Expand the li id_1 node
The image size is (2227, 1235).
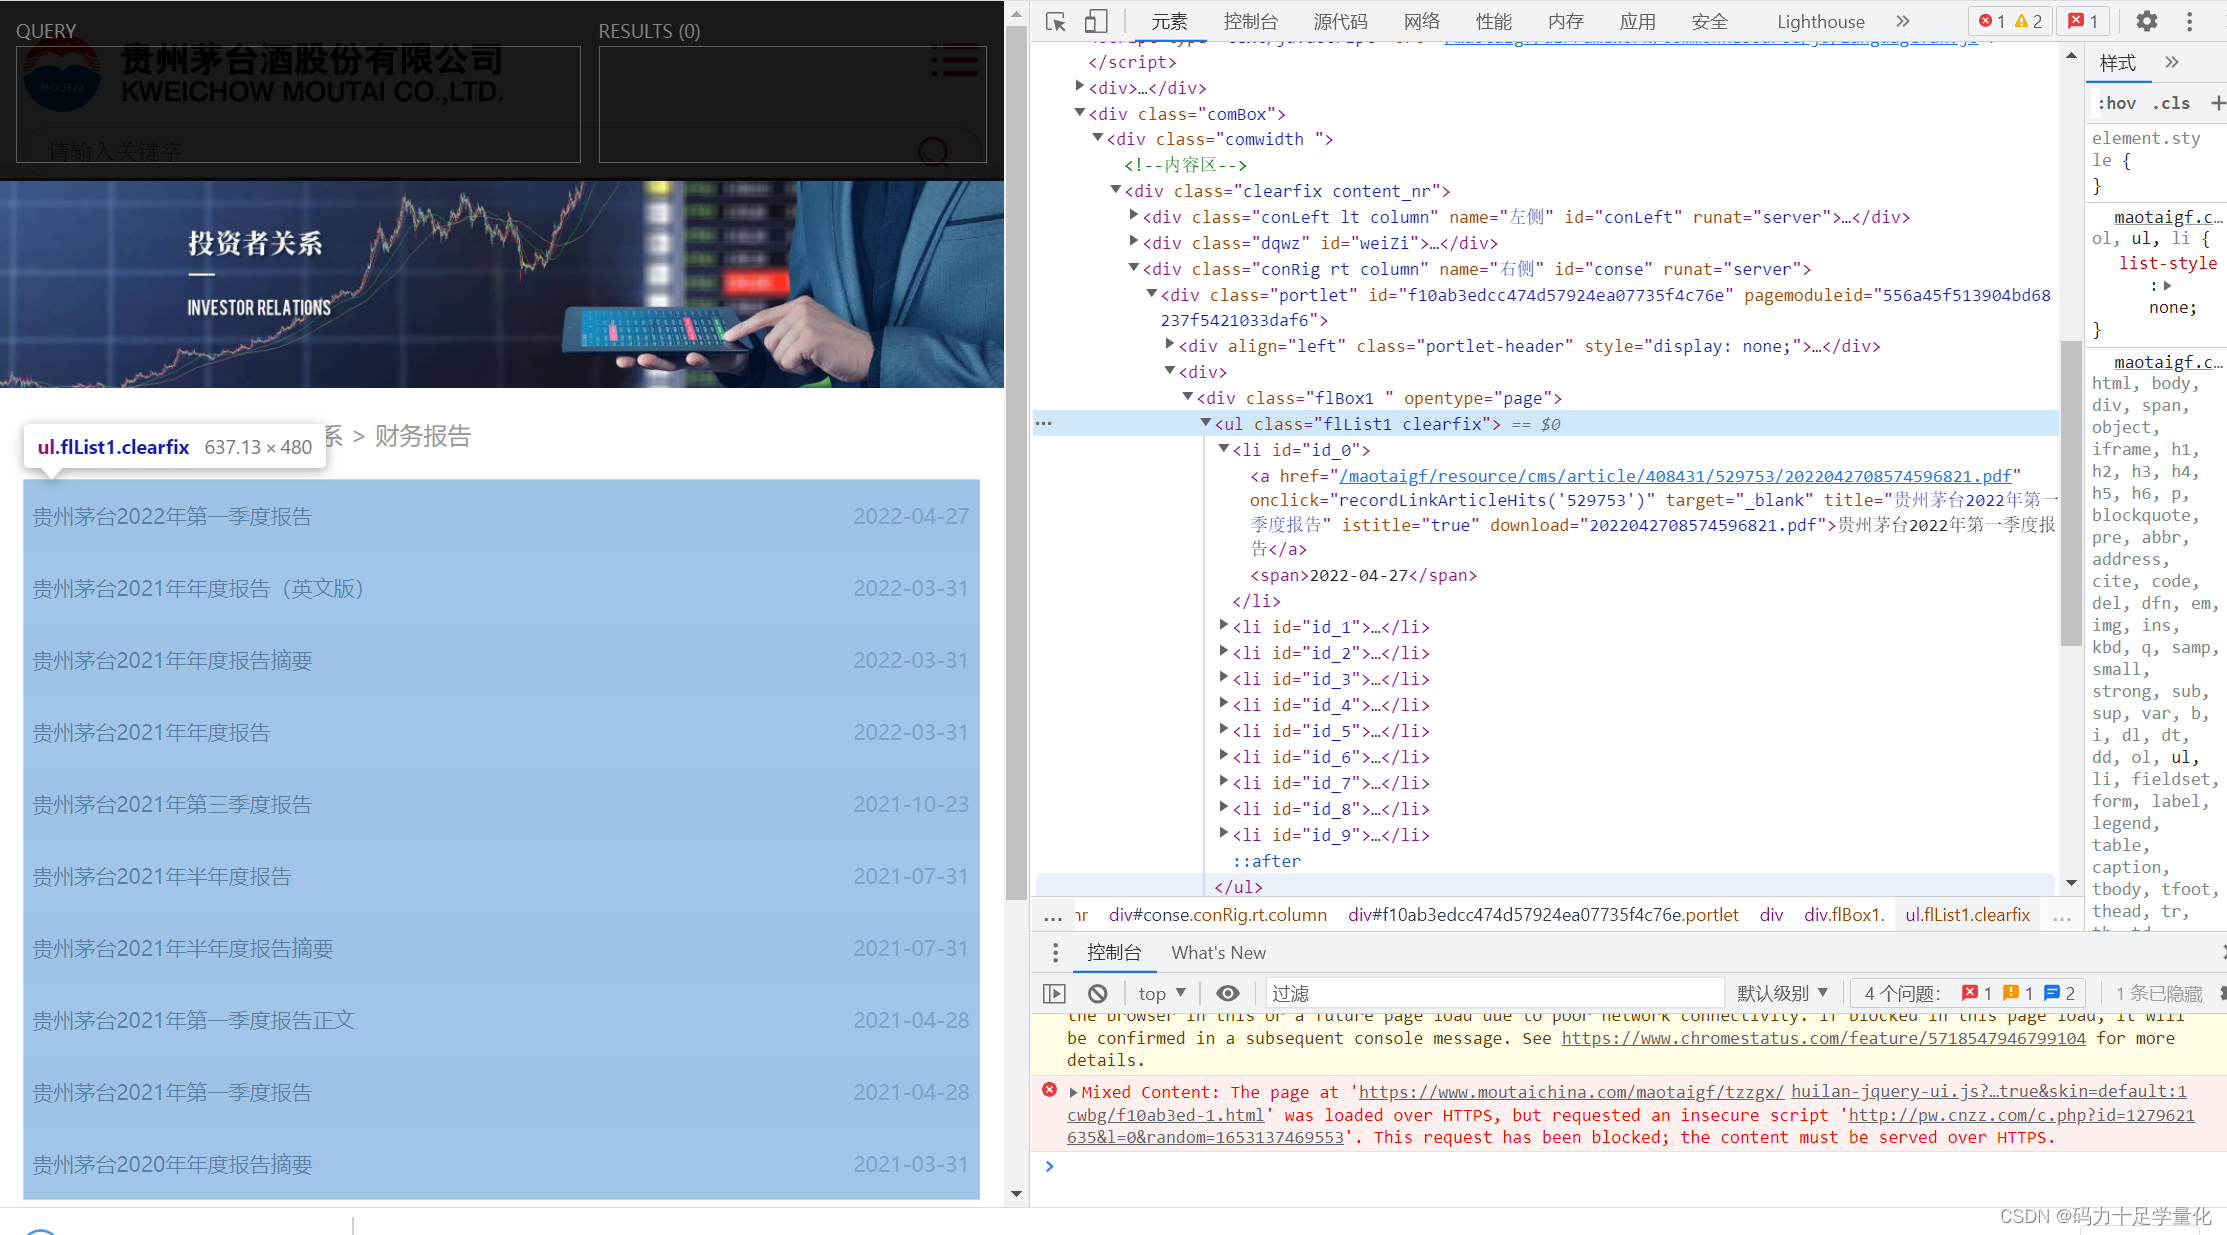[1223, 626]
